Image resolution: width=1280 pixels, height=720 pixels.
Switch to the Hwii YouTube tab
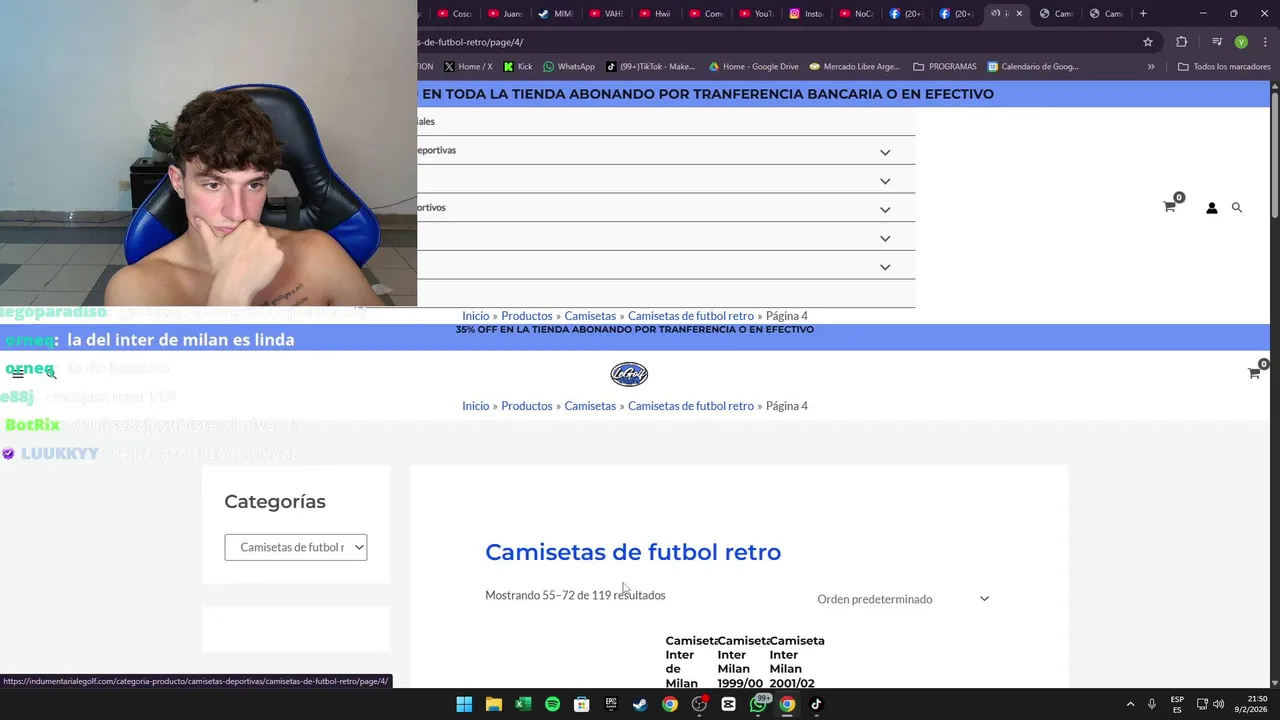click(656, 13)
